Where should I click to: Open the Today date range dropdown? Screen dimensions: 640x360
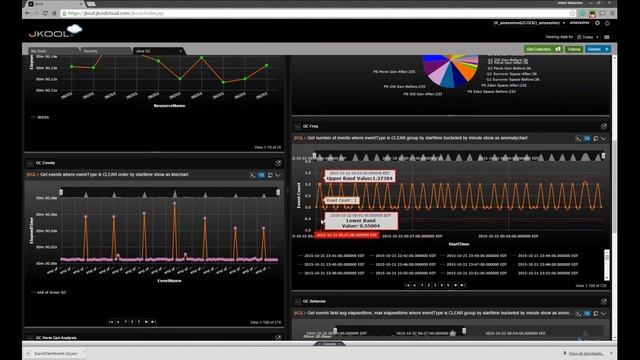coord(588,37)
